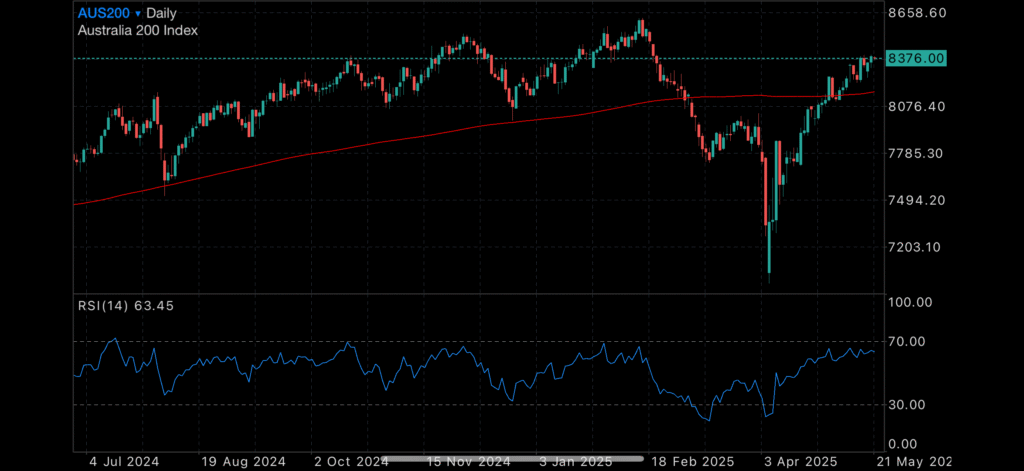Click the 2 Oct 2024 date label
Image resolution: width=1024 pixels, height=471 pixels.
(x=351, y=463)
